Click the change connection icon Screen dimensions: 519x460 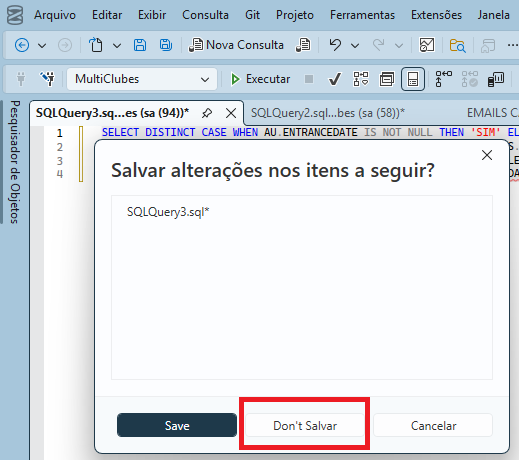tap(47, 79)
